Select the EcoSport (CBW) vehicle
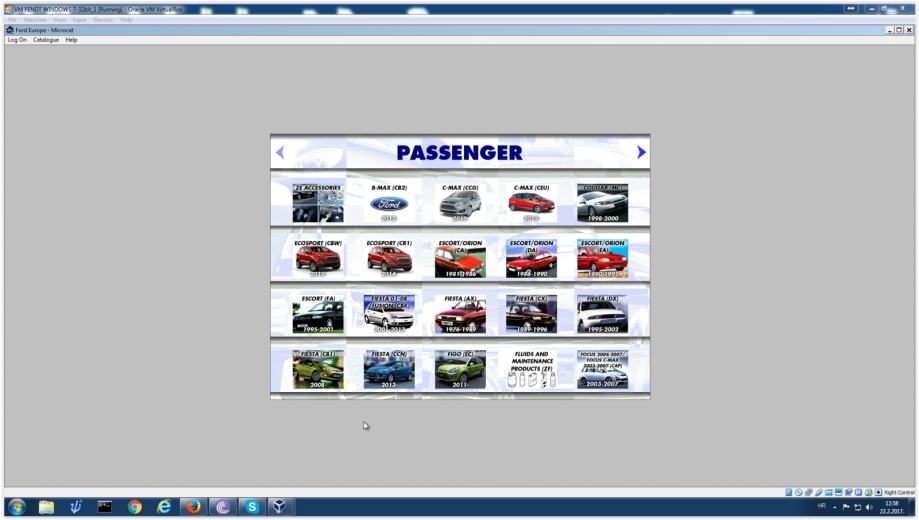The height and width of the screenshot is (520, 919). [318, 258]
